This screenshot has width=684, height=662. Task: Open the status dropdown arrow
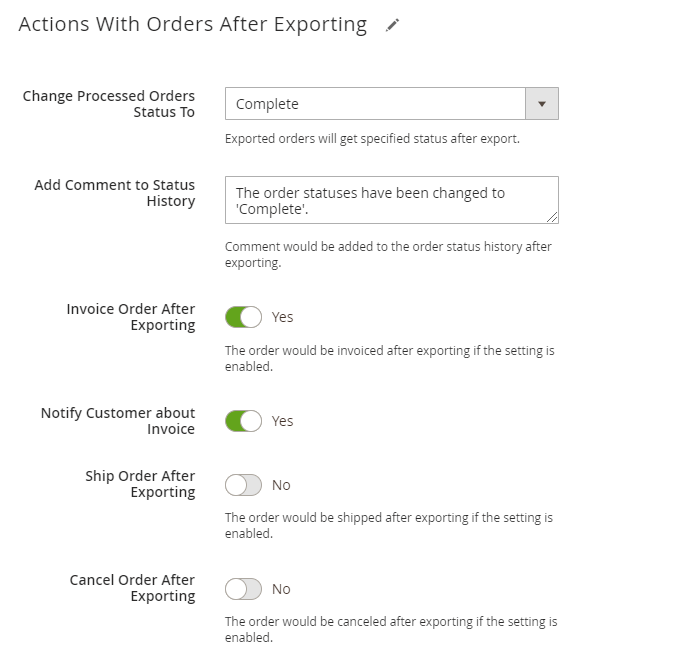[x=542, y=104]
